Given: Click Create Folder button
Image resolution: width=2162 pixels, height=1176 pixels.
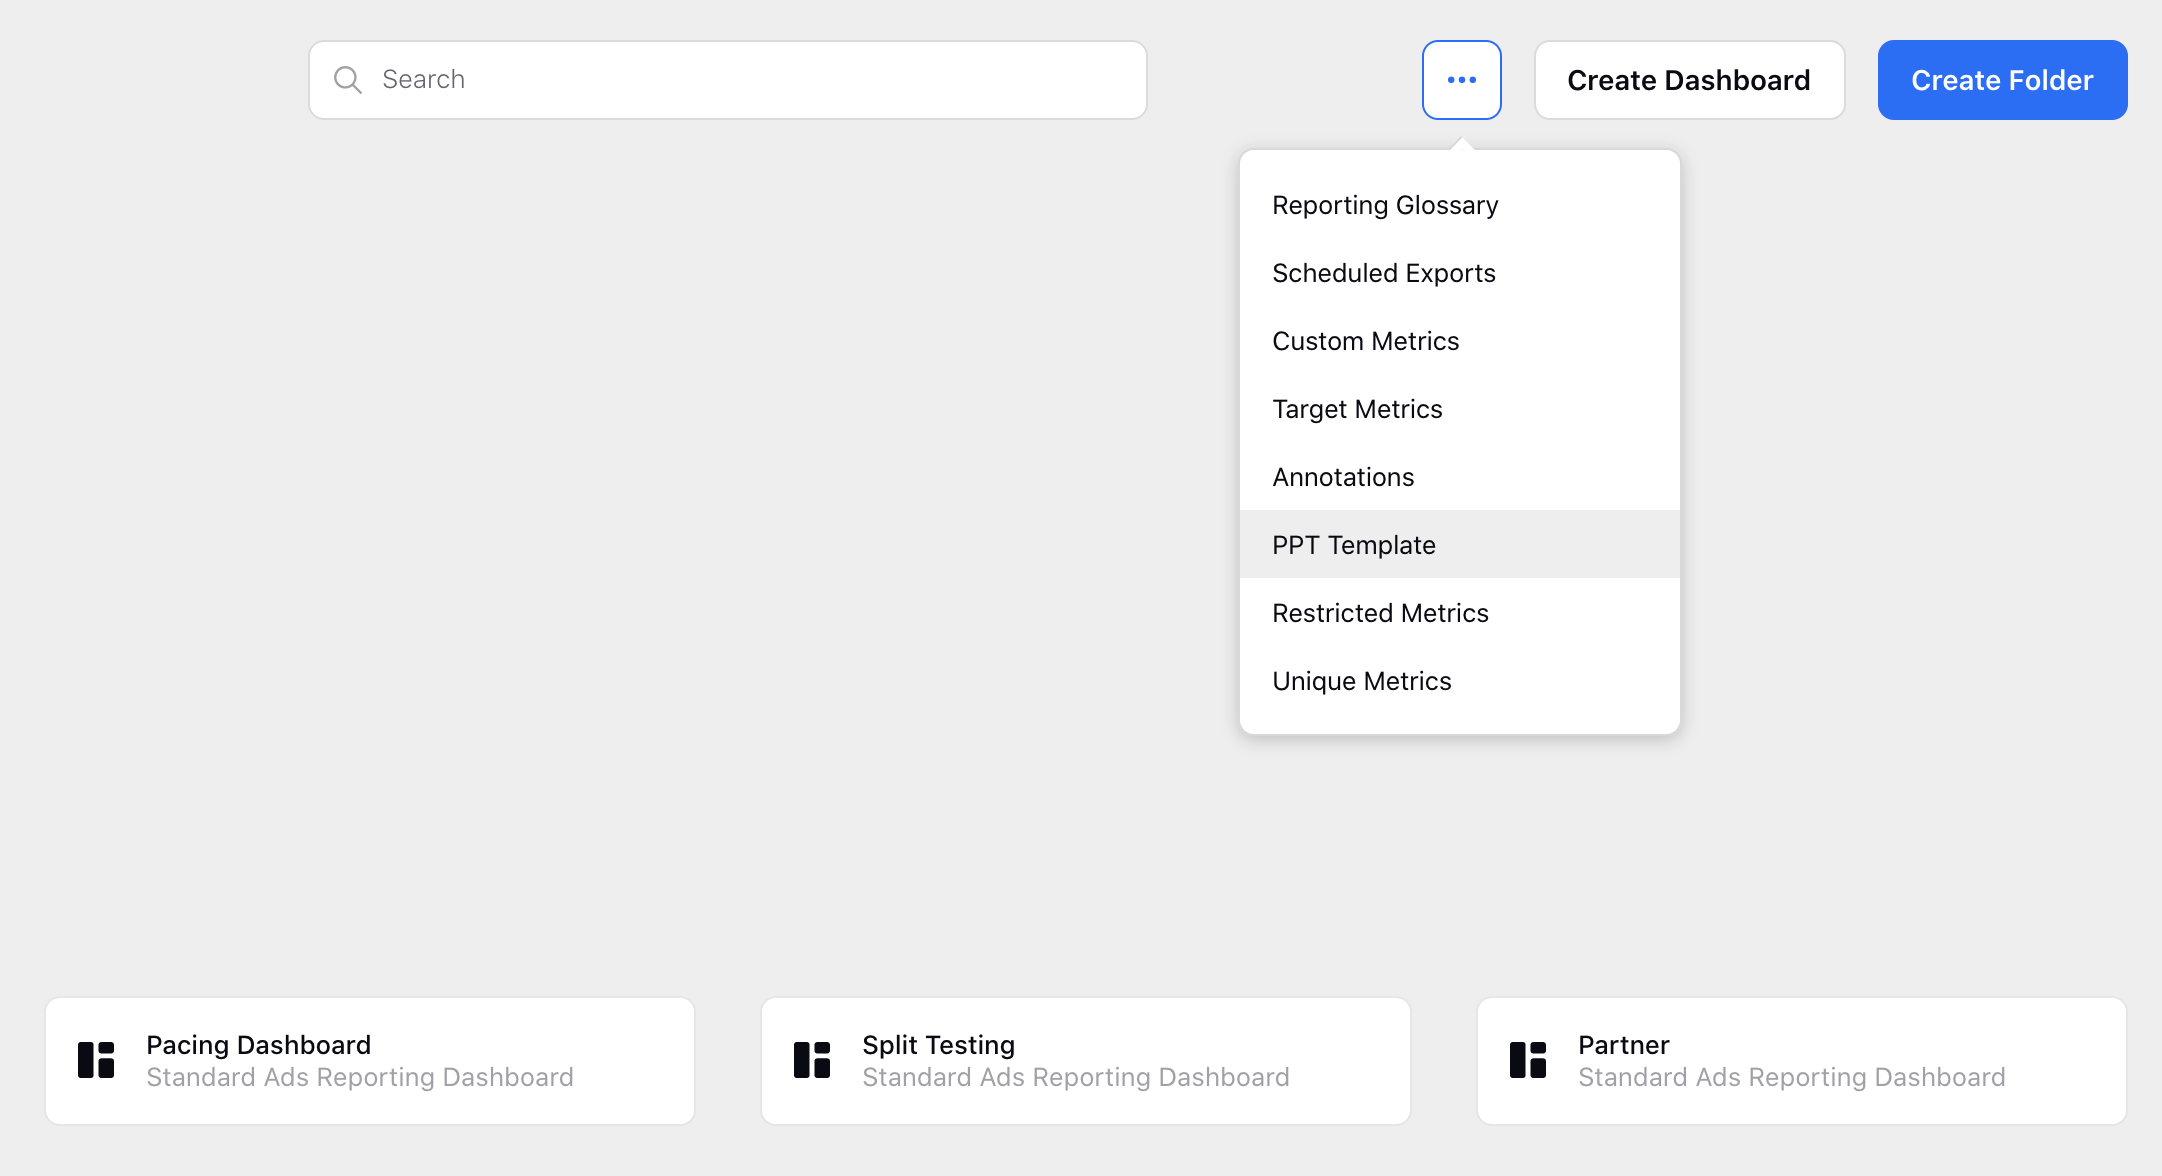Looking at the screenshot, I should tap(2004, 80).
